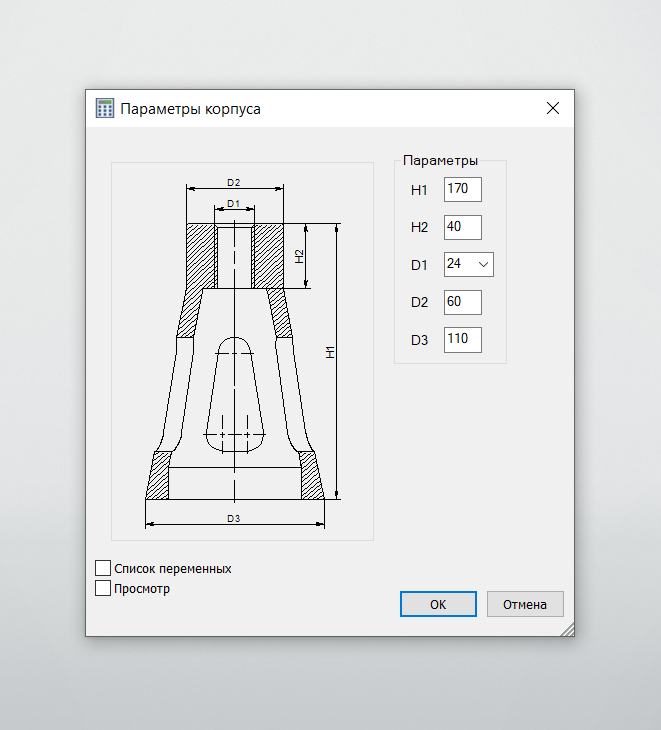Click the H2 parameter label
This screenshot has height=730, width=661.
tap(419, 228)
